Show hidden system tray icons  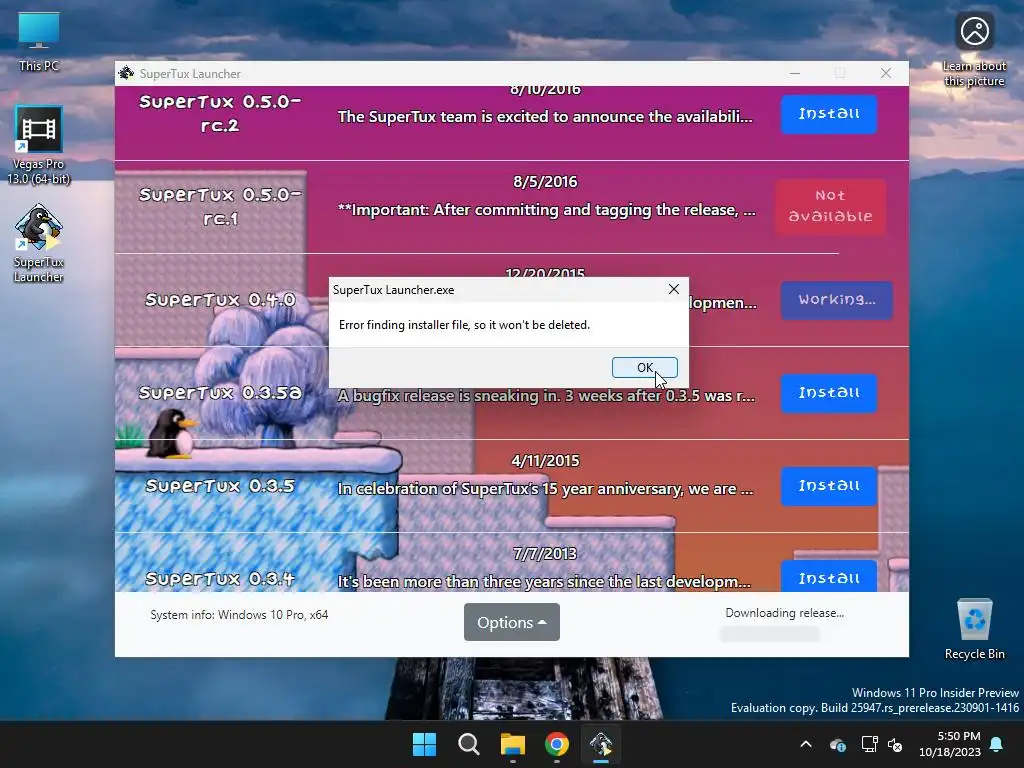click(x=806, y=744)
